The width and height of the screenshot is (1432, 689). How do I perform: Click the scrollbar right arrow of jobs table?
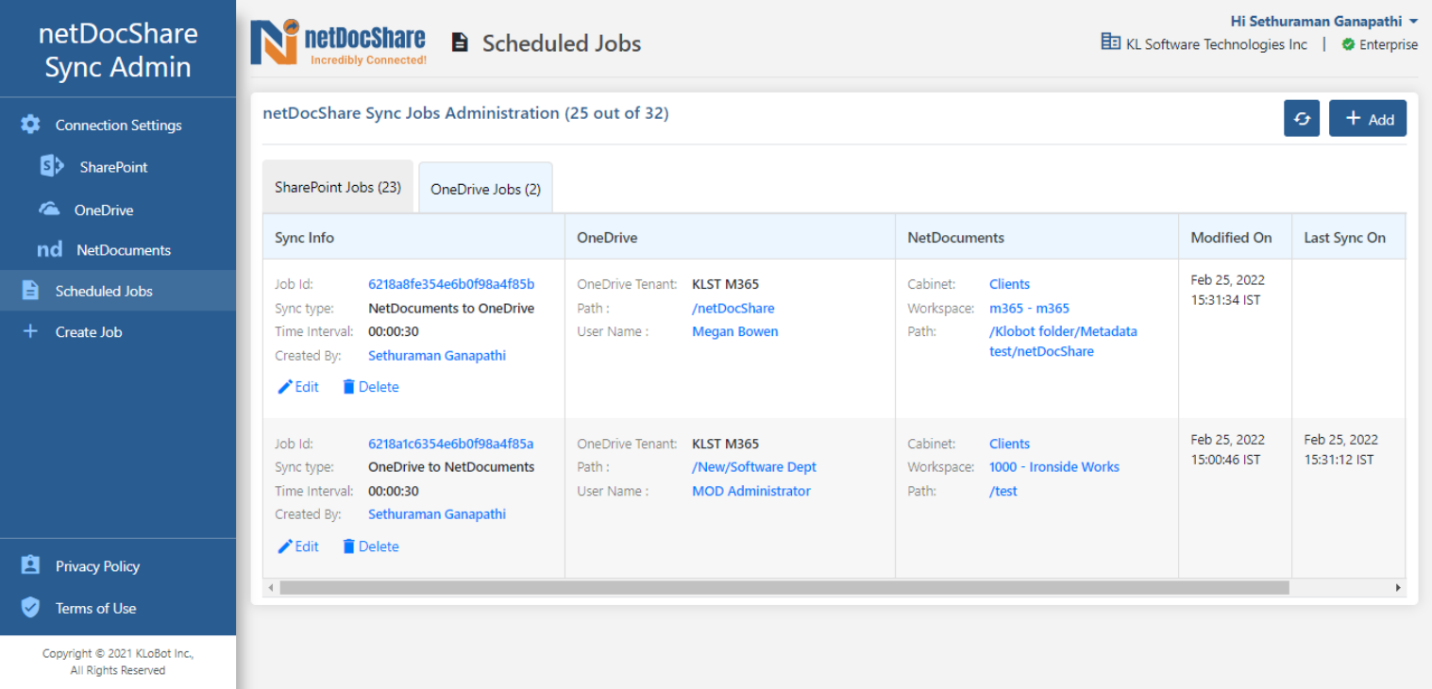click(1398, 587)
